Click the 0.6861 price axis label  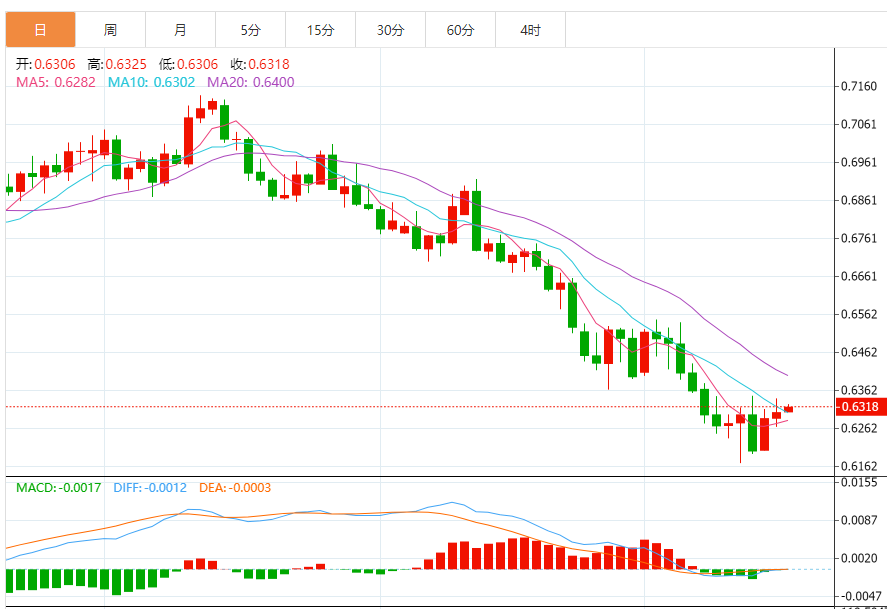[859, 200]
